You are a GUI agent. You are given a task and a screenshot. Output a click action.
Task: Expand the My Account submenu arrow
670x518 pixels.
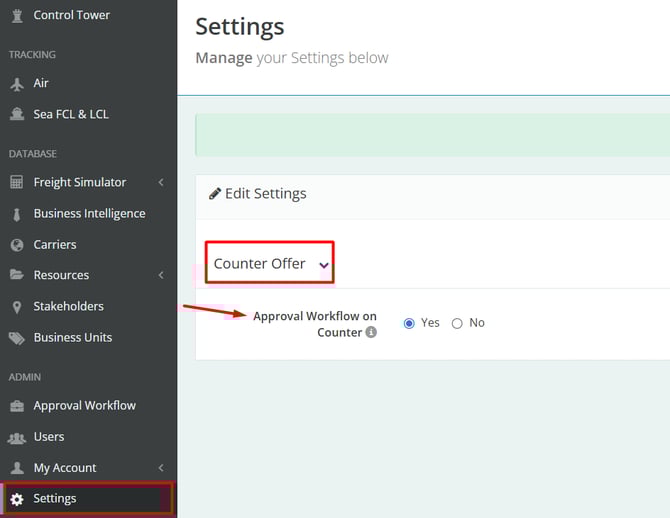point(161,468)
